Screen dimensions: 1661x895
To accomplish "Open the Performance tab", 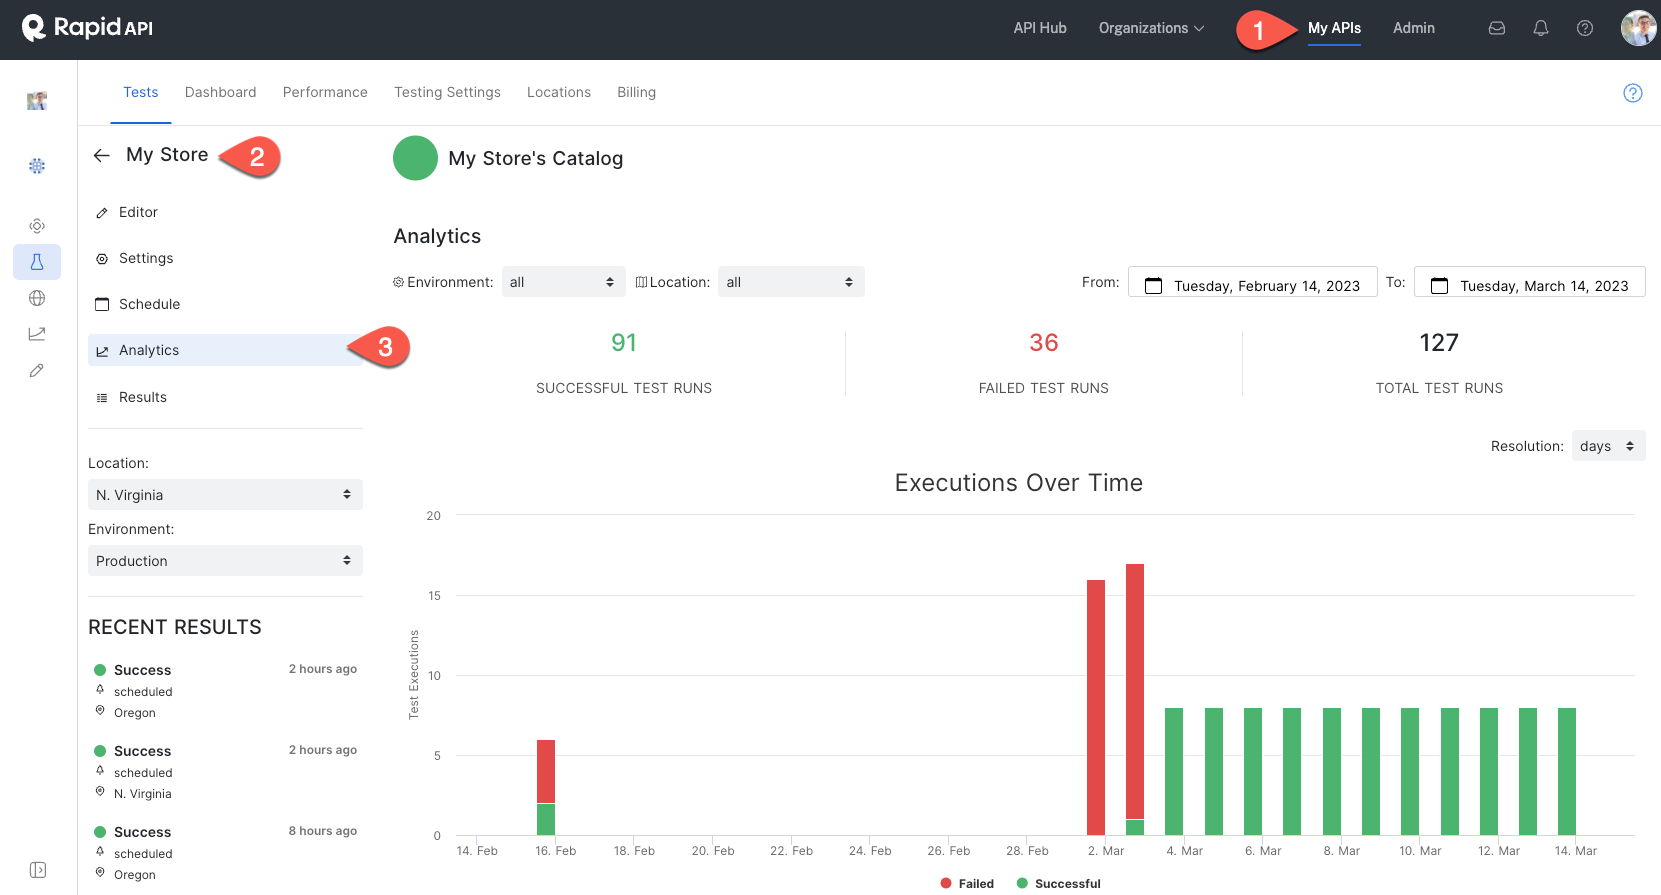I will point(325,92).
